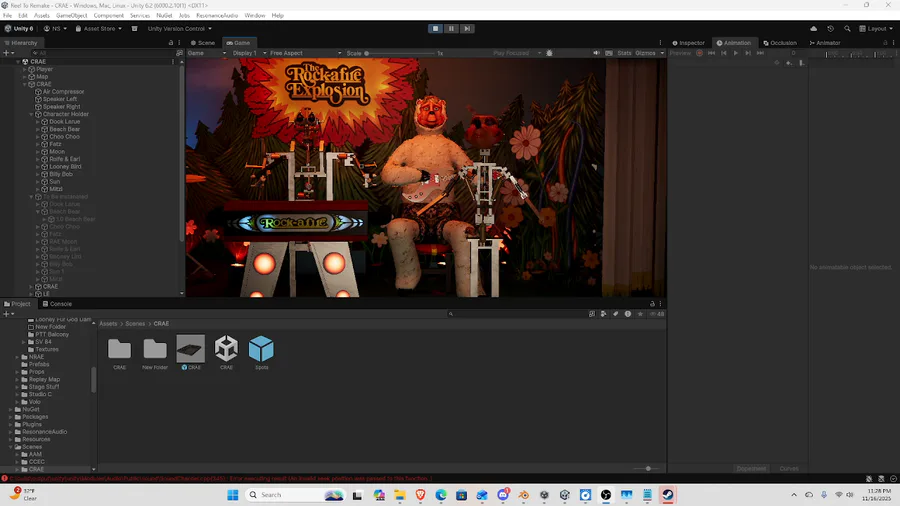Toggle Gizmos in the Game view

(x=645, y=53)
